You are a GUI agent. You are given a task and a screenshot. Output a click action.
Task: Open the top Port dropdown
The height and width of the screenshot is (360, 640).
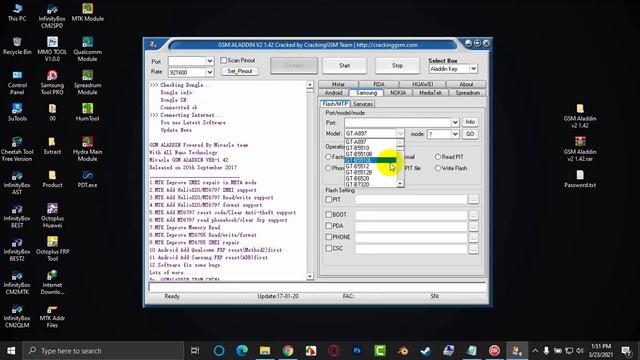[x=209, y=61]
